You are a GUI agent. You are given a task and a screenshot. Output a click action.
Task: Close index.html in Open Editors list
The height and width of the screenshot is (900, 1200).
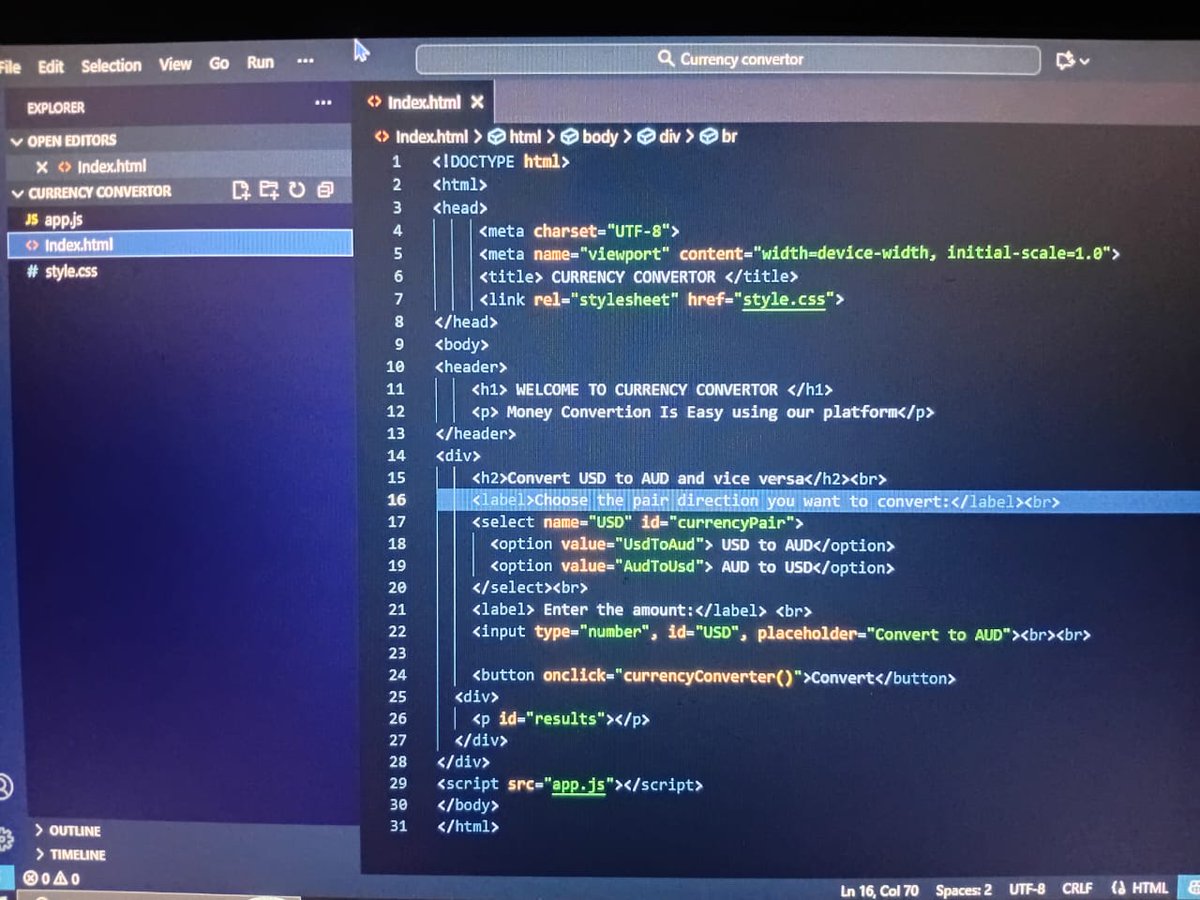(x=42, y=167)
